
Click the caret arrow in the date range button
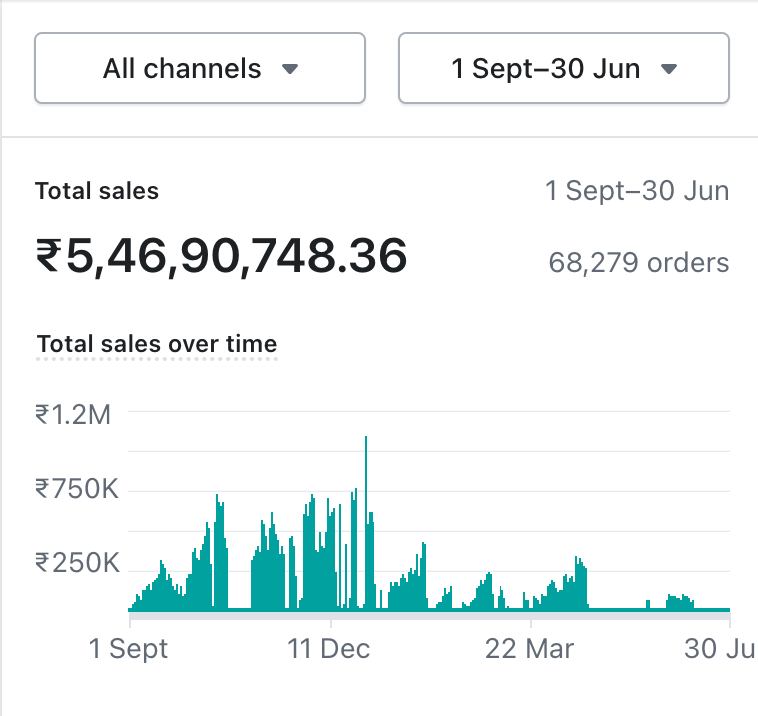[x=670, y=69]
